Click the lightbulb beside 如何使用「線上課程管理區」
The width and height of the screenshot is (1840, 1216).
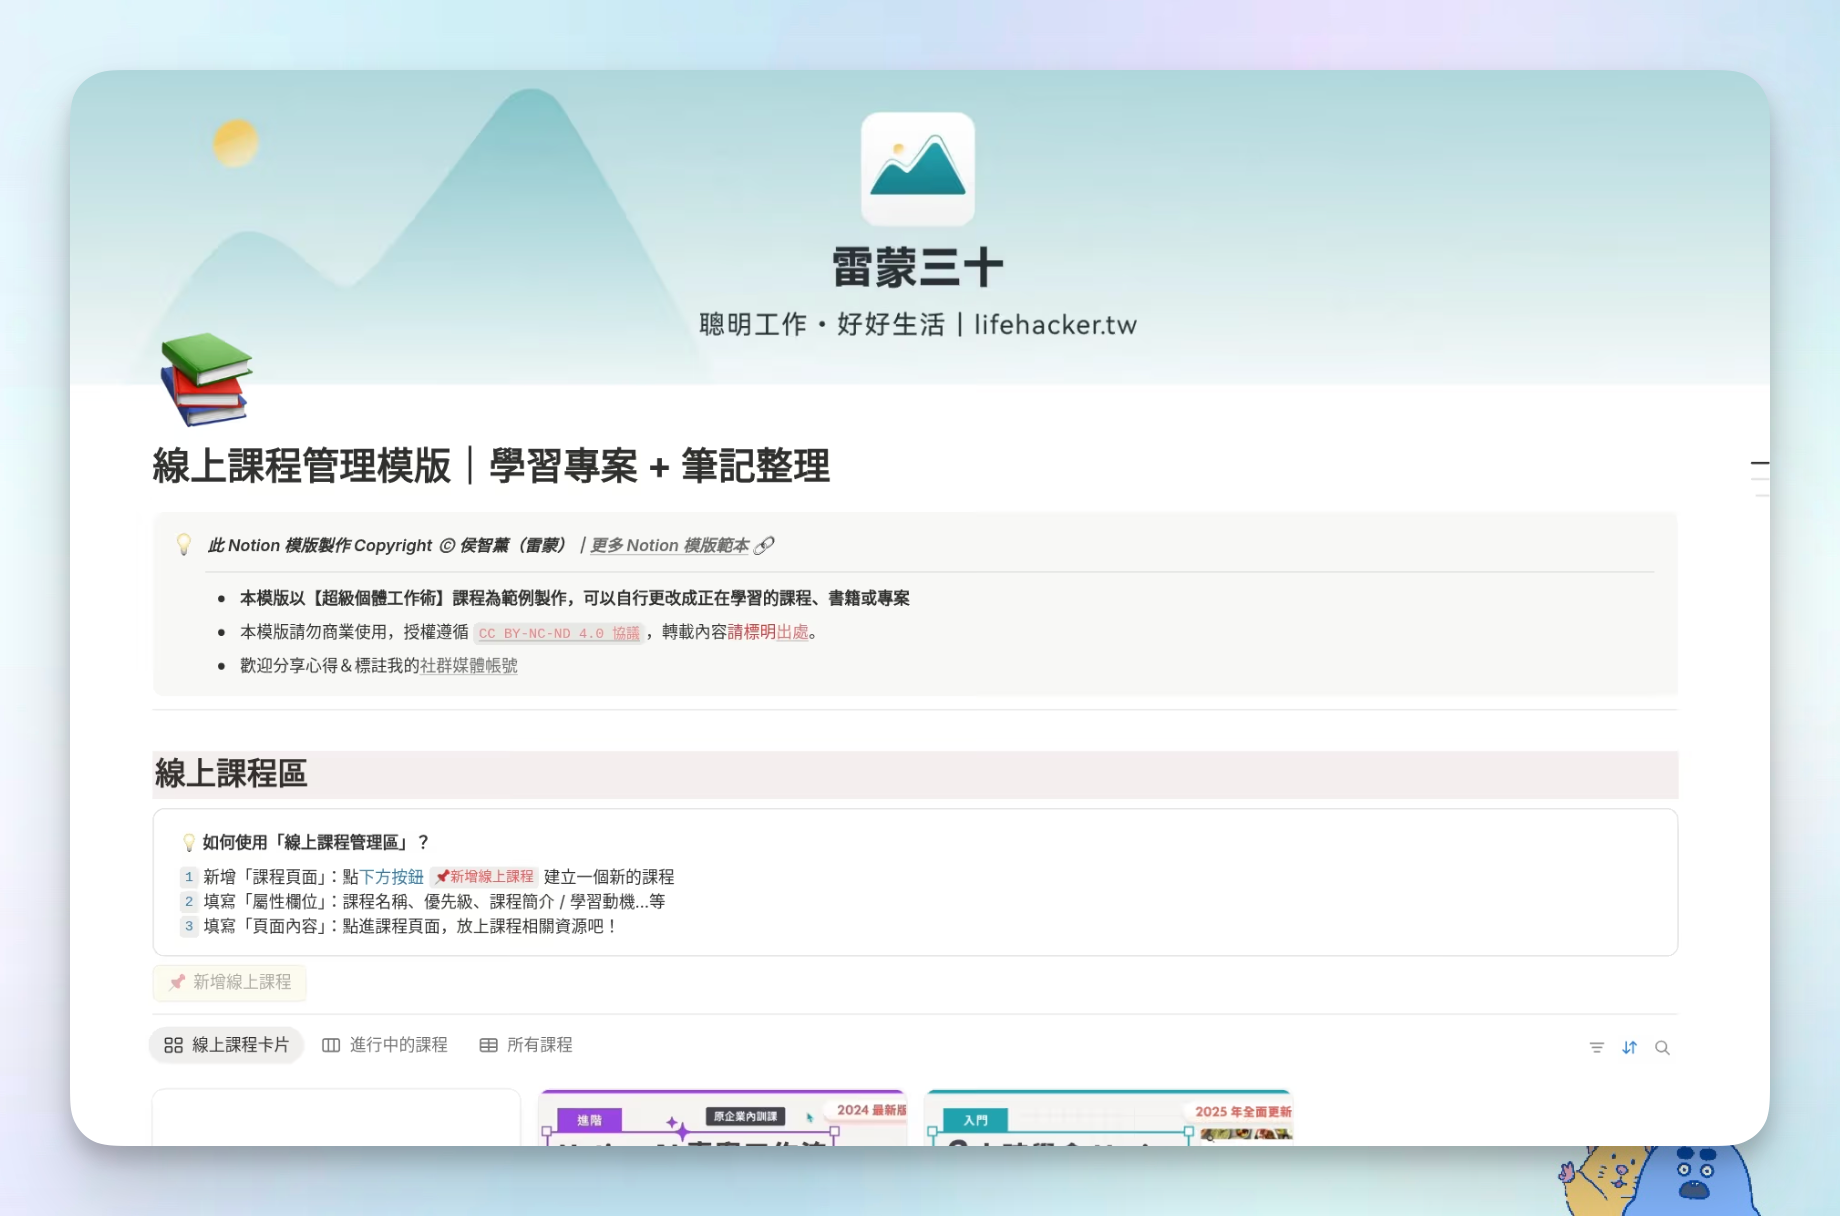coord(188,842)
